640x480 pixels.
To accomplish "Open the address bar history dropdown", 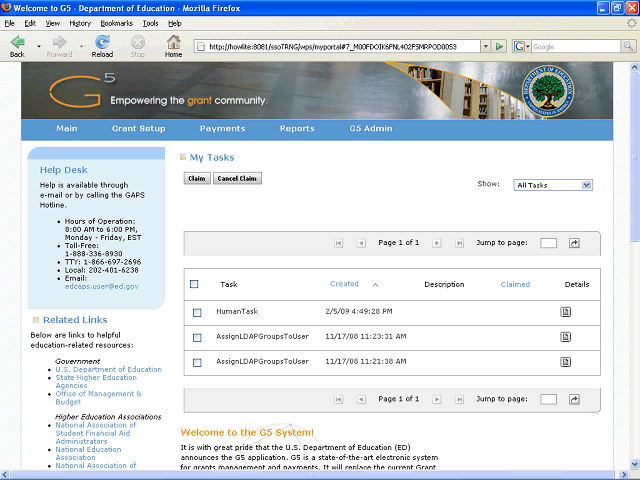I will point(485,47).
